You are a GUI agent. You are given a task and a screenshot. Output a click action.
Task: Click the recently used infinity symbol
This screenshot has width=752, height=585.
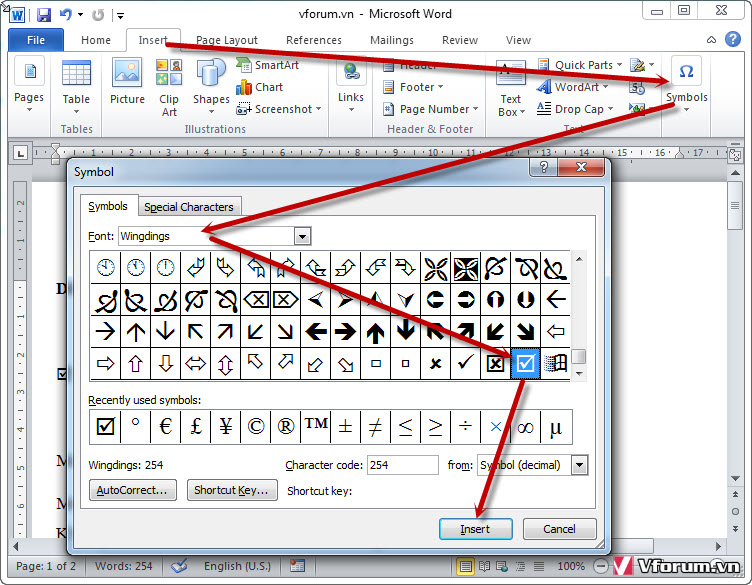coord(526,426)
